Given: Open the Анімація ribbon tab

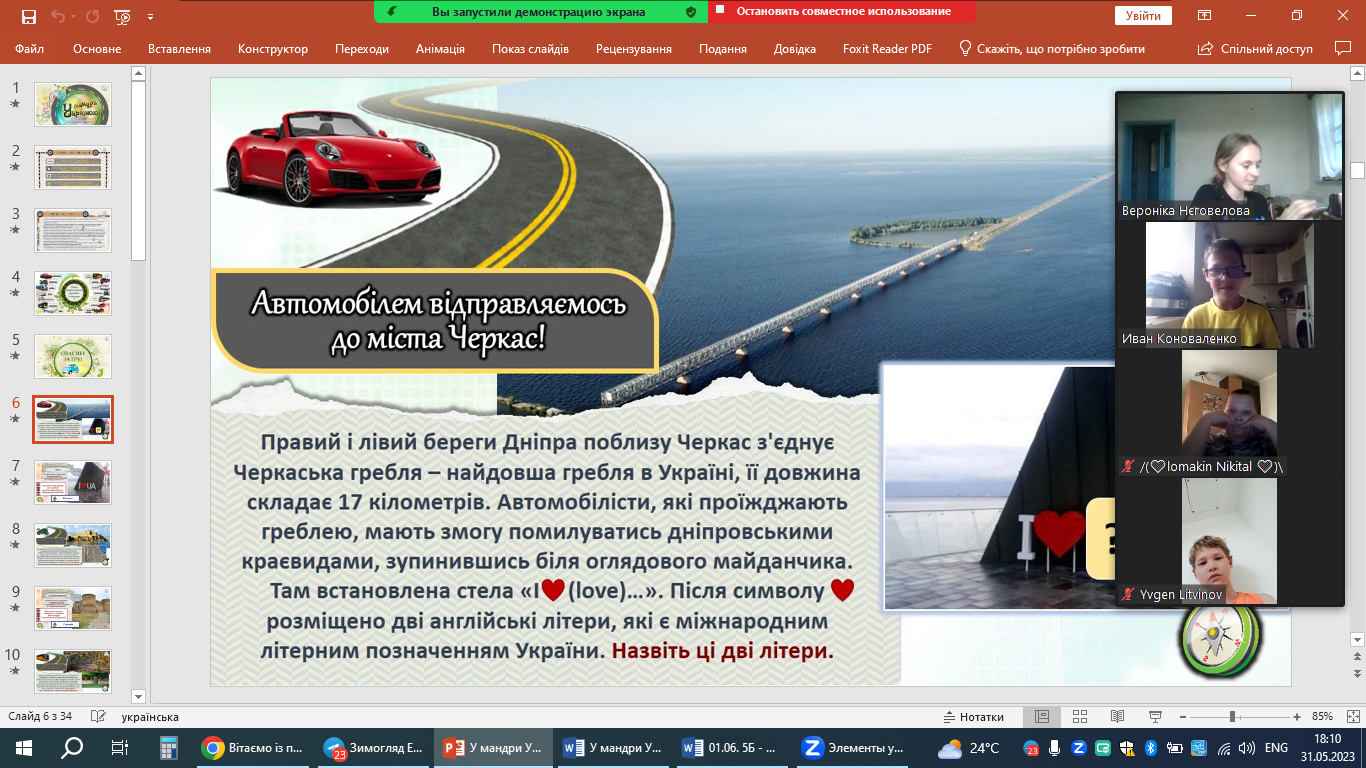Looking at the screenshot, I should click(440, 49).
